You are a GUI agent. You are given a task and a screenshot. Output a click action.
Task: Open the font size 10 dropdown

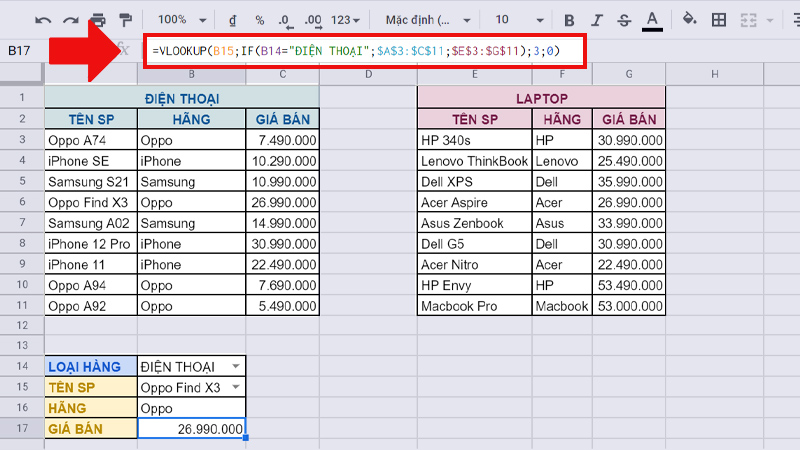click(x=515, y=19)
